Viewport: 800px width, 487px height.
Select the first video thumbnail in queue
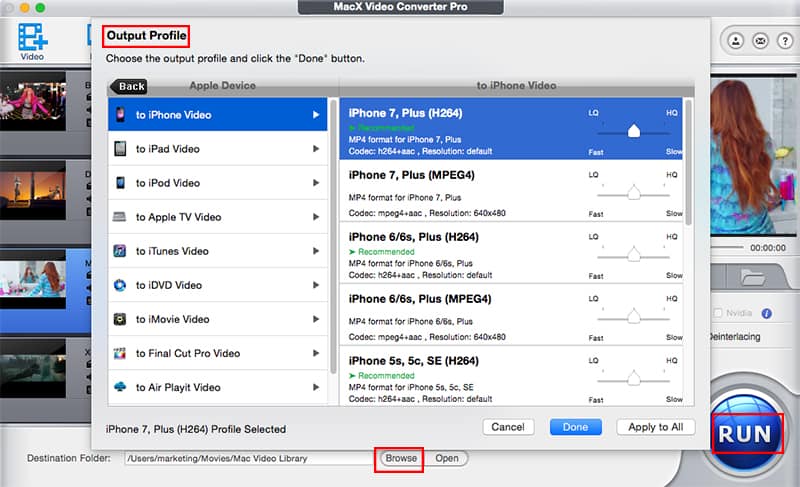(x=33, y=101)
